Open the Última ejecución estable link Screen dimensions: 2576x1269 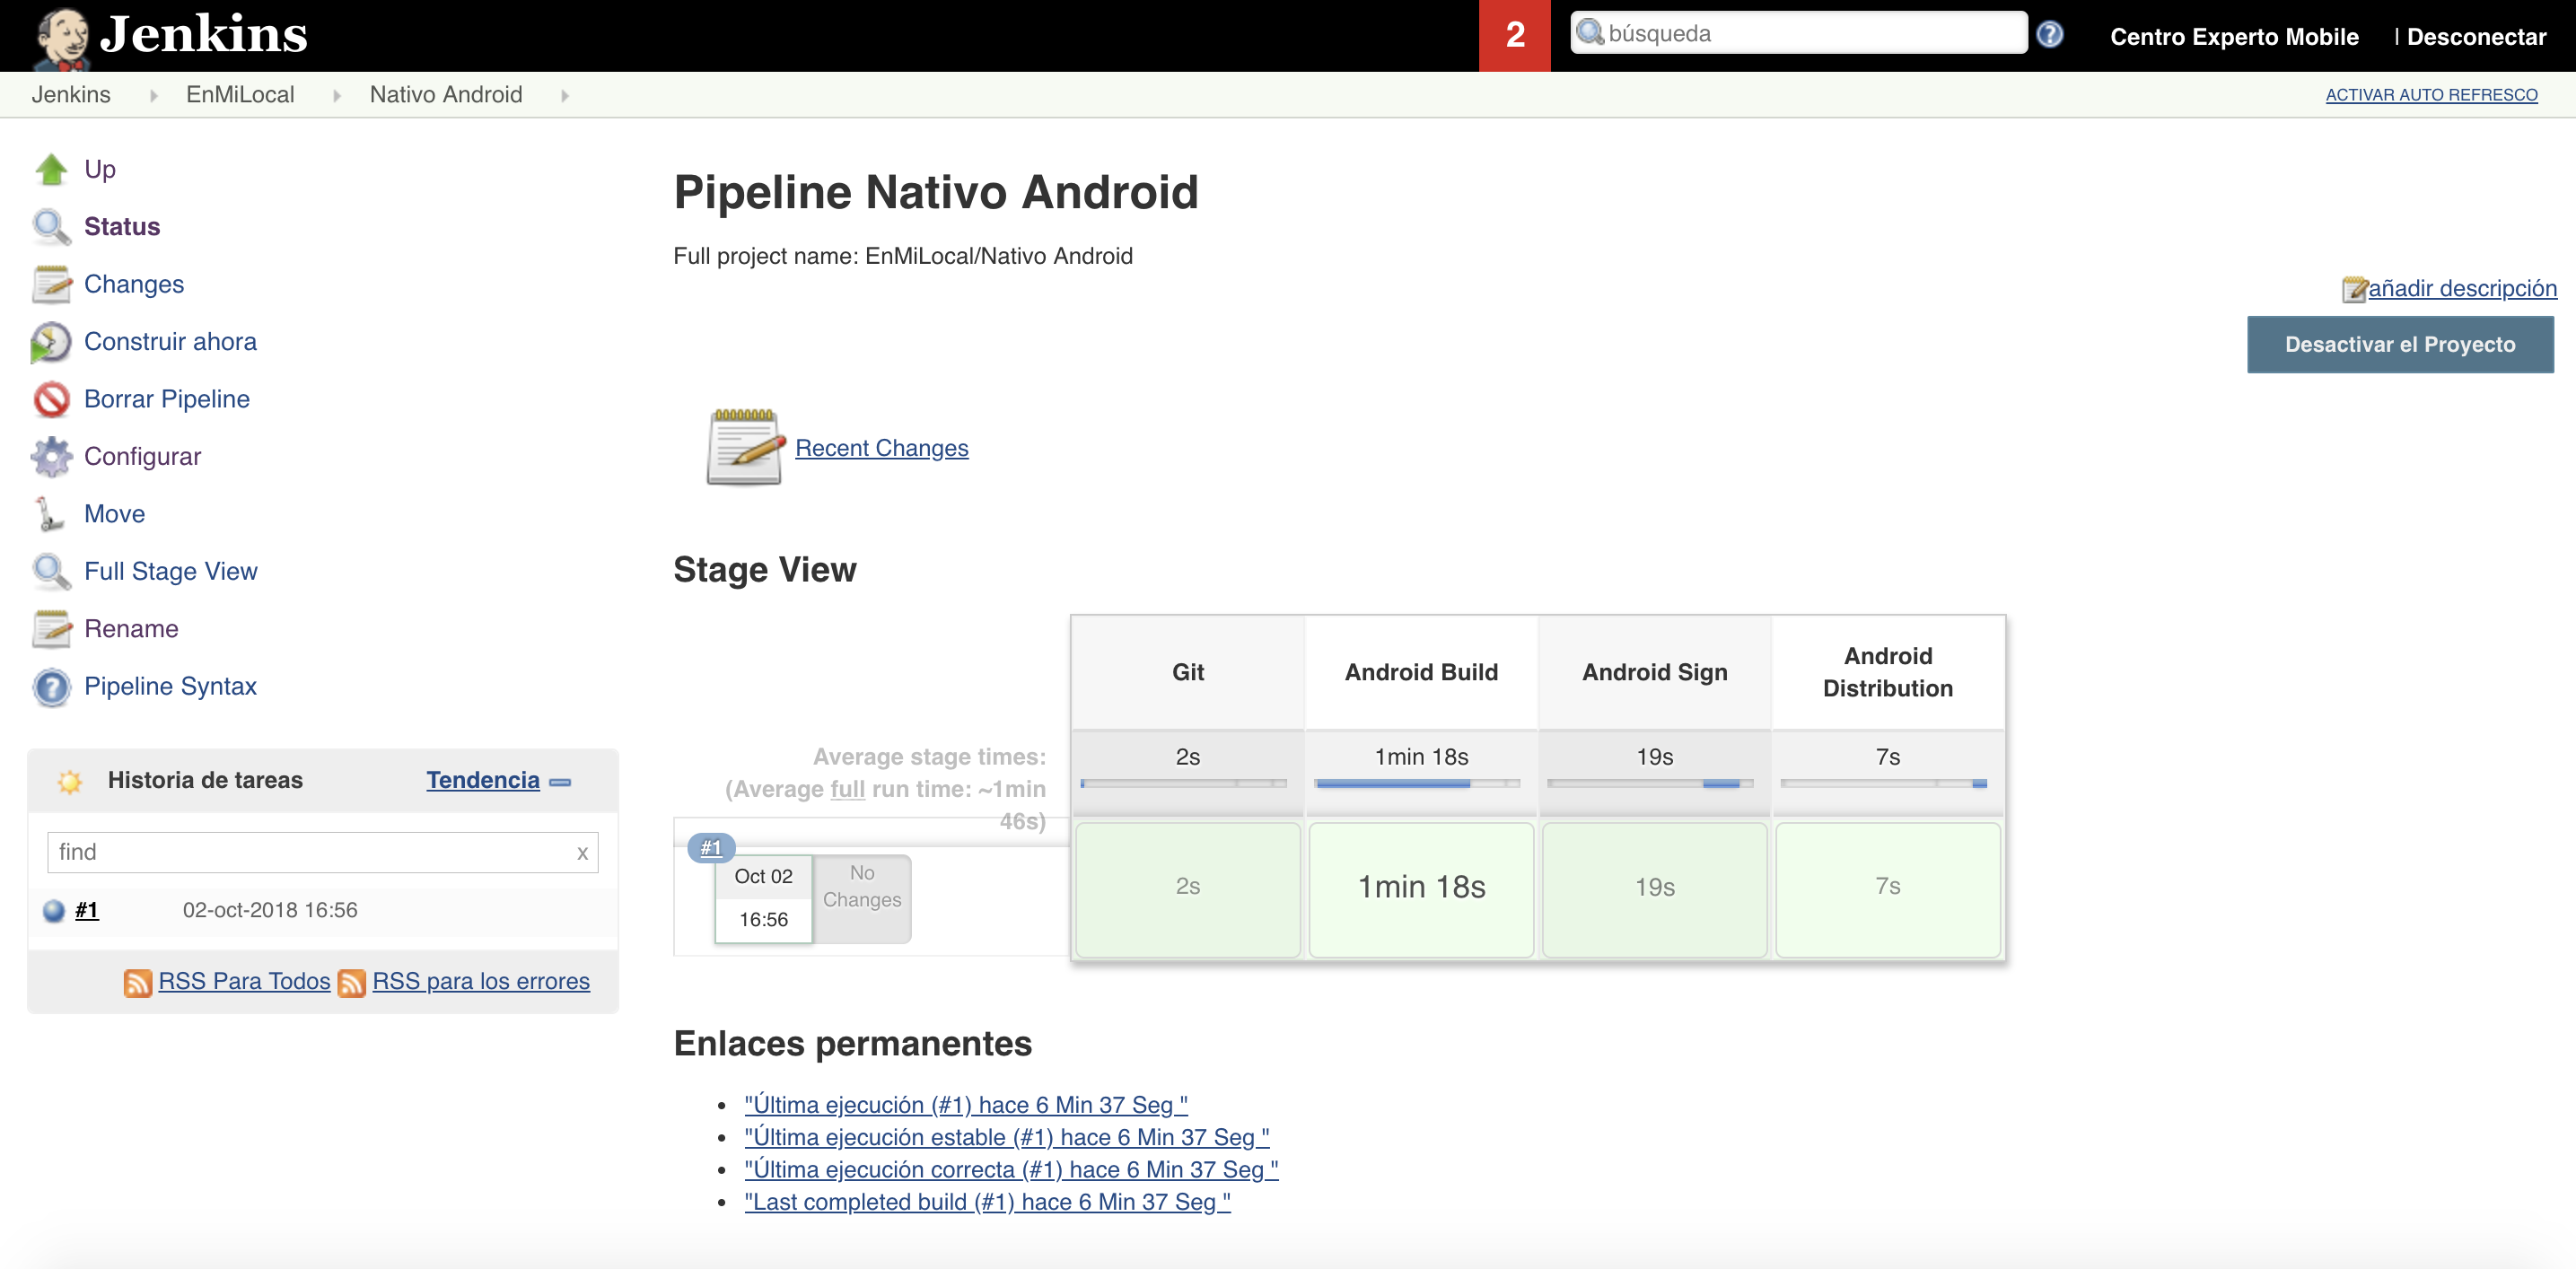point(1007,1138)
